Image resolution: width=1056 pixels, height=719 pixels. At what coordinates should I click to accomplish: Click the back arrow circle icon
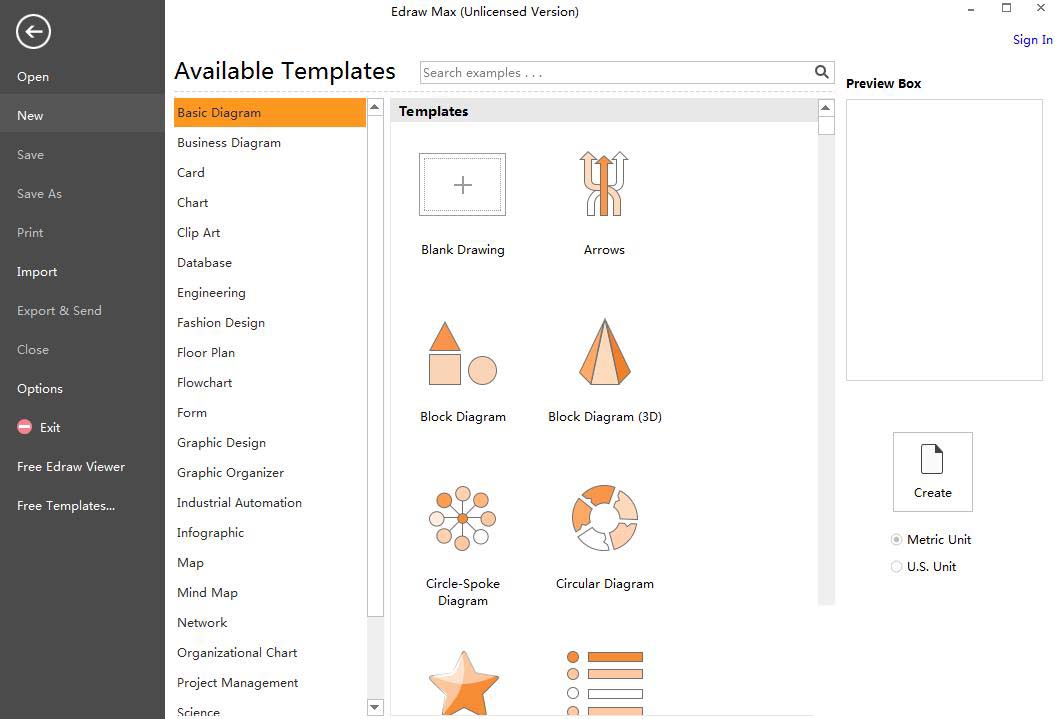[33, 32]
